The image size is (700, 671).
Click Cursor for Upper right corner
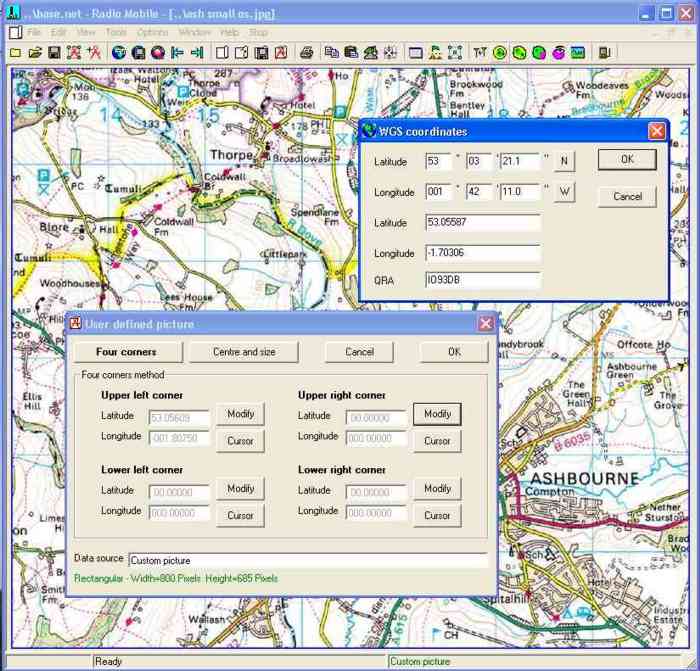point(437,441)
